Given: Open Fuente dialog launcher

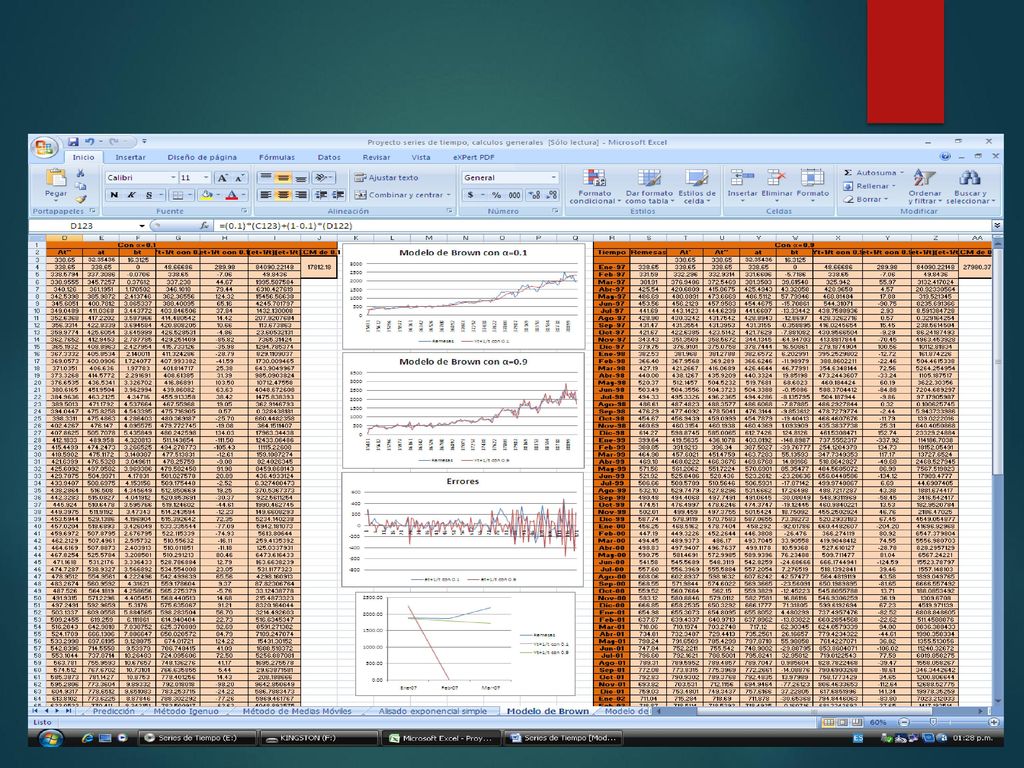Looking at the screenshot, I should pyautogui.click(x=244, y=211).
